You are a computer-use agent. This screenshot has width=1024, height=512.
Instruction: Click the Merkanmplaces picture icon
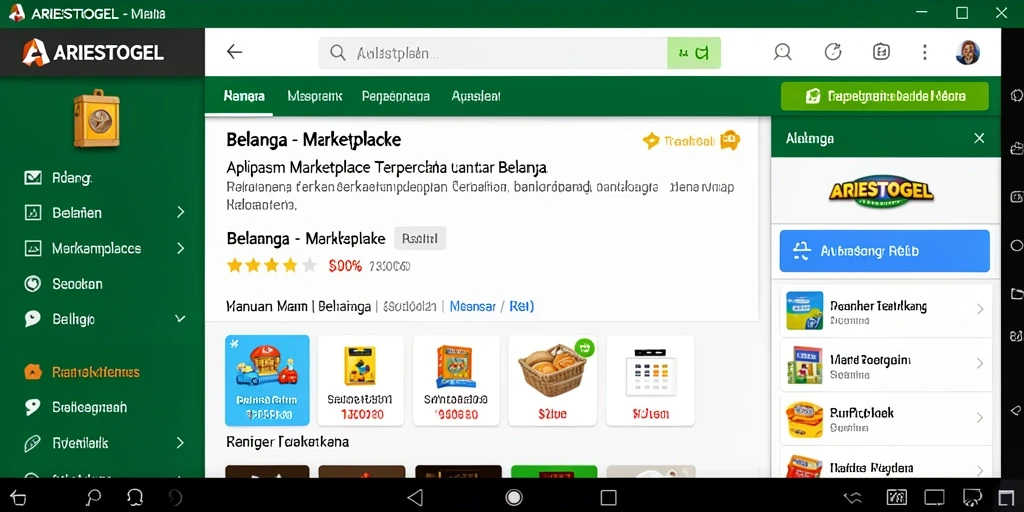tap(33, 248)
